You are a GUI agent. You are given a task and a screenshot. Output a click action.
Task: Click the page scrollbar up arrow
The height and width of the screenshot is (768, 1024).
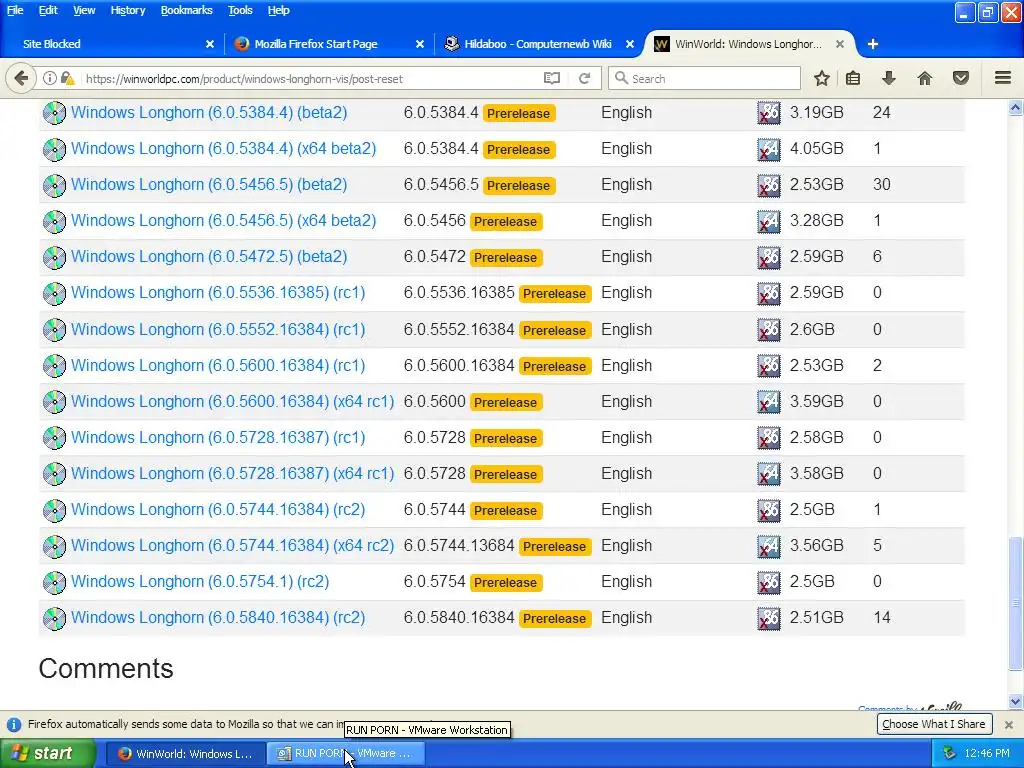(1015, 108)
